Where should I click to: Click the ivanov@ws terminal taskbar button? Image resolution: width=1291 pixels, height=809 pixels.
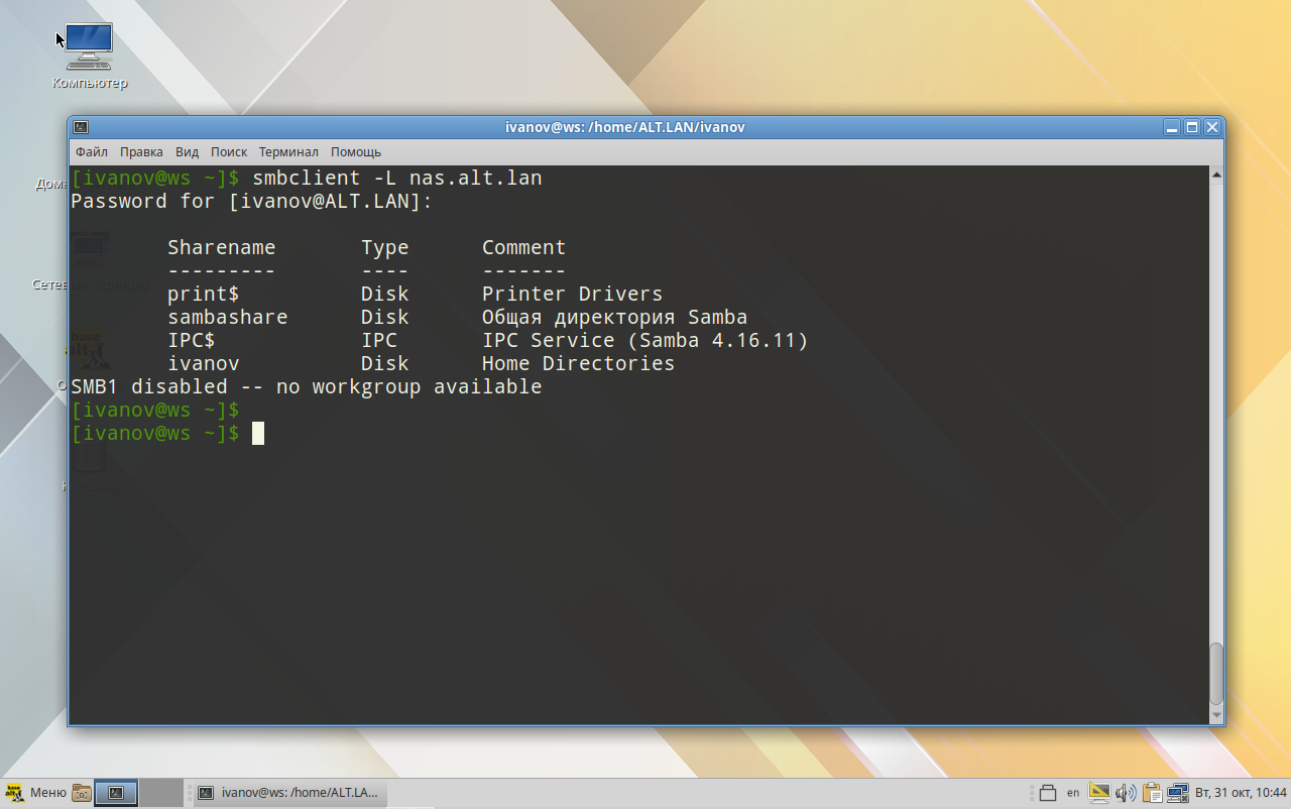click(289, 793)
